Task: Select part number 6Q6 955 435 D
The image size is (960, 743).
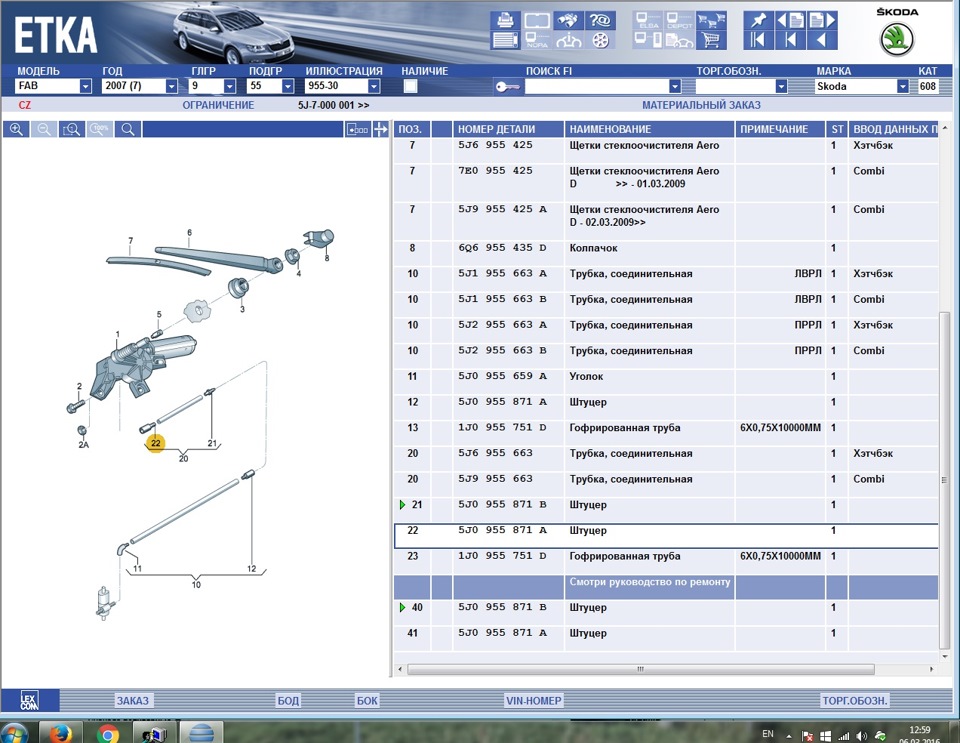Action: (502, 248)
